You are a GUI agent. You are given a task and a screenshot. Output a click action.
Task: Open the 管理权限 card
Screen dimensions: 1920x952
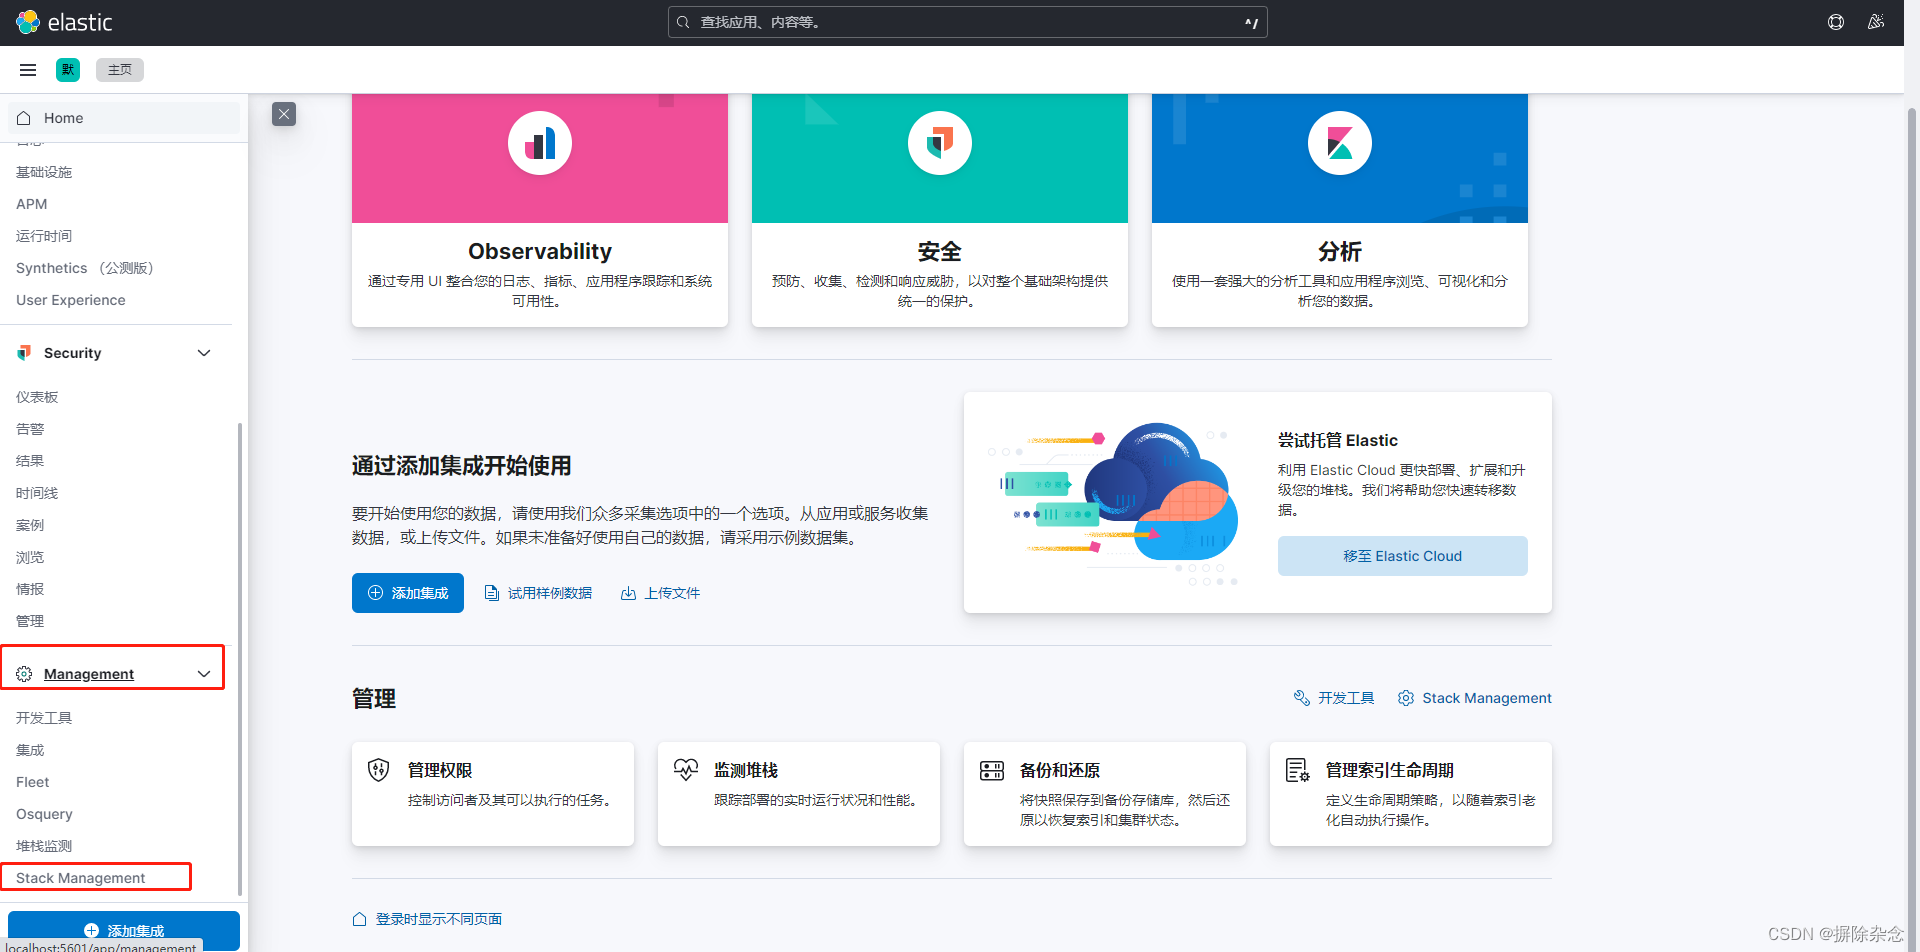[x=493, y=794]
